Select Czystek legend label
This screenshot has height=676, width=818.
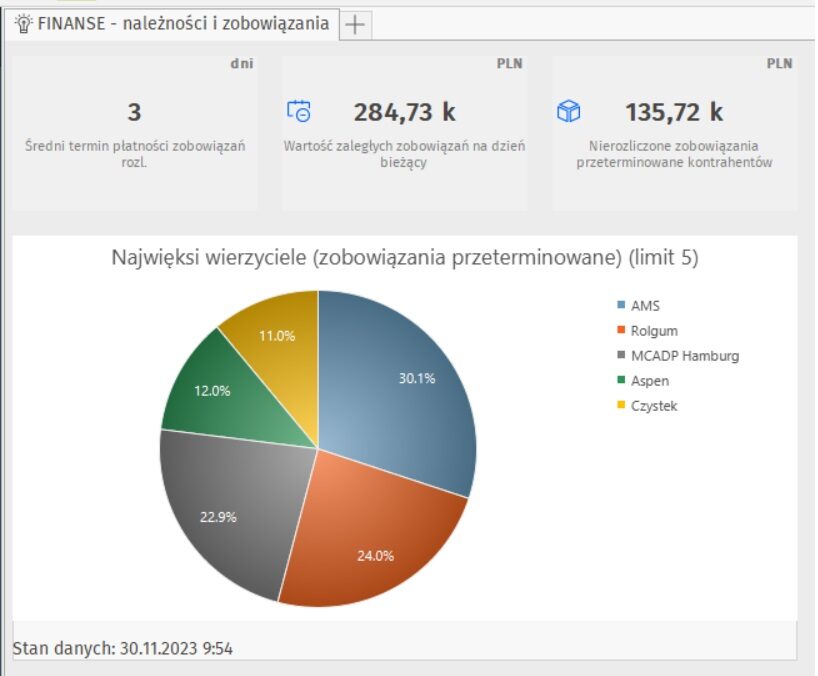pyautogui.click(x=654, y=406)
